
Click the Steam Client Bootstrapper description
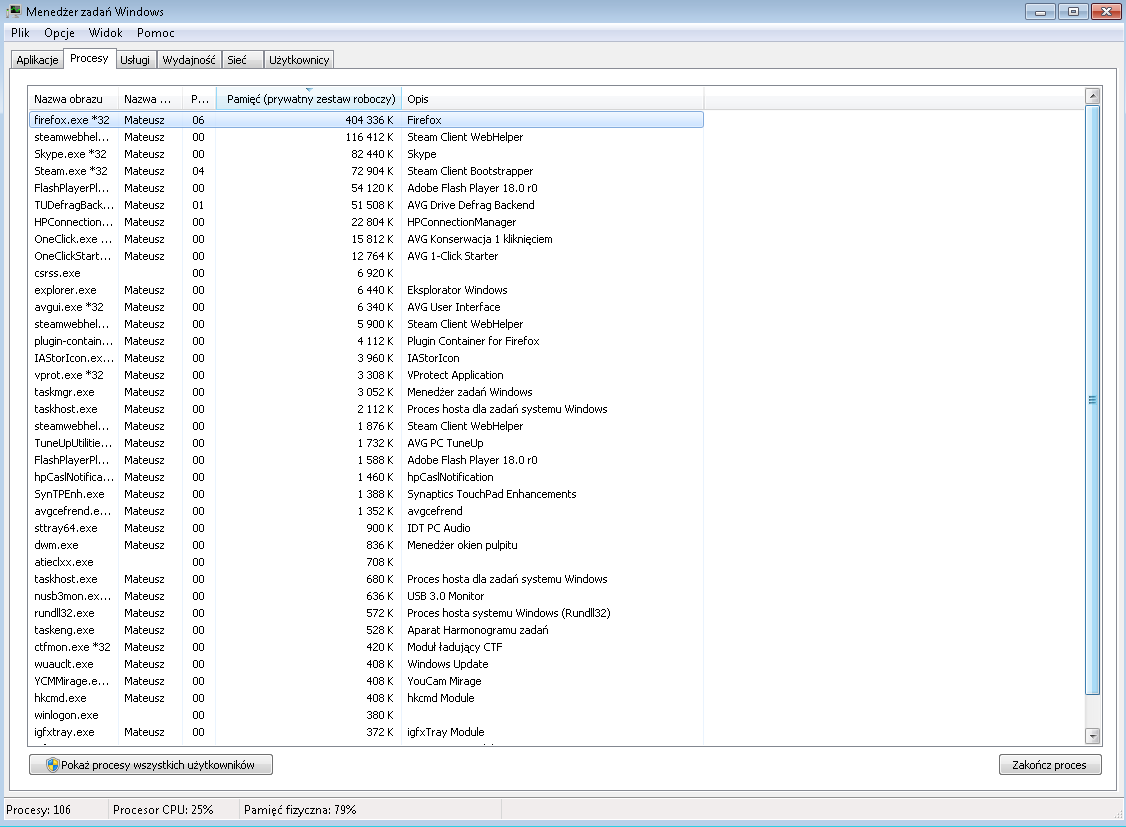point(470,171)
